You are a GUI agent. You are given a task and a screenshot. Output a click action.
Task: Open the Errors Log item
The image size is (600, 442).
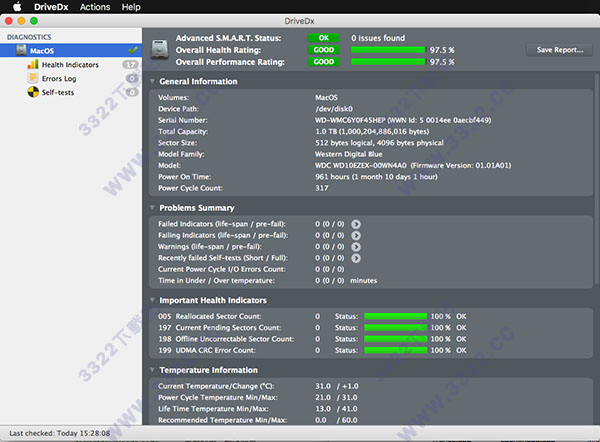[59, 78]
